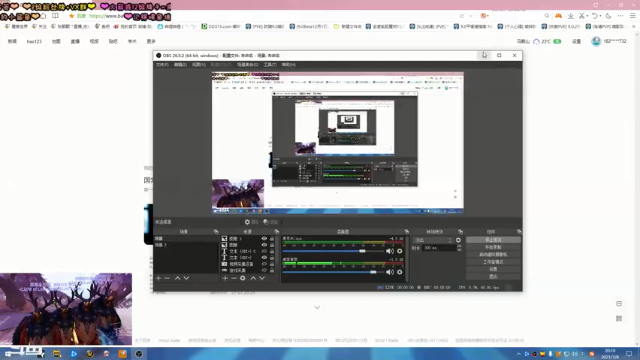Toggle the lock on 游戏采集 source
The height and width of the screenshot is (360, 640).
click(x=272, y=270)
